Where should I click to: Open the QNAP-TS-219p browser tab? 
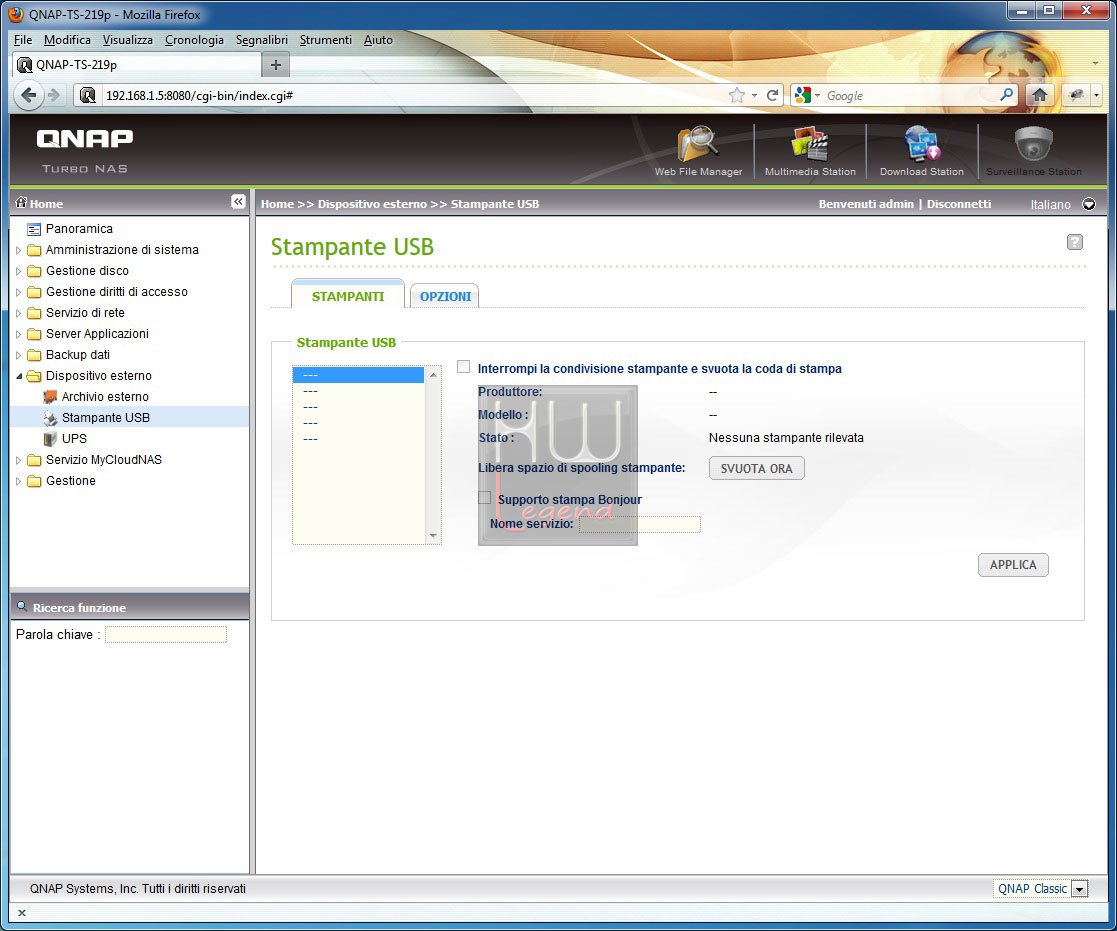137,65
